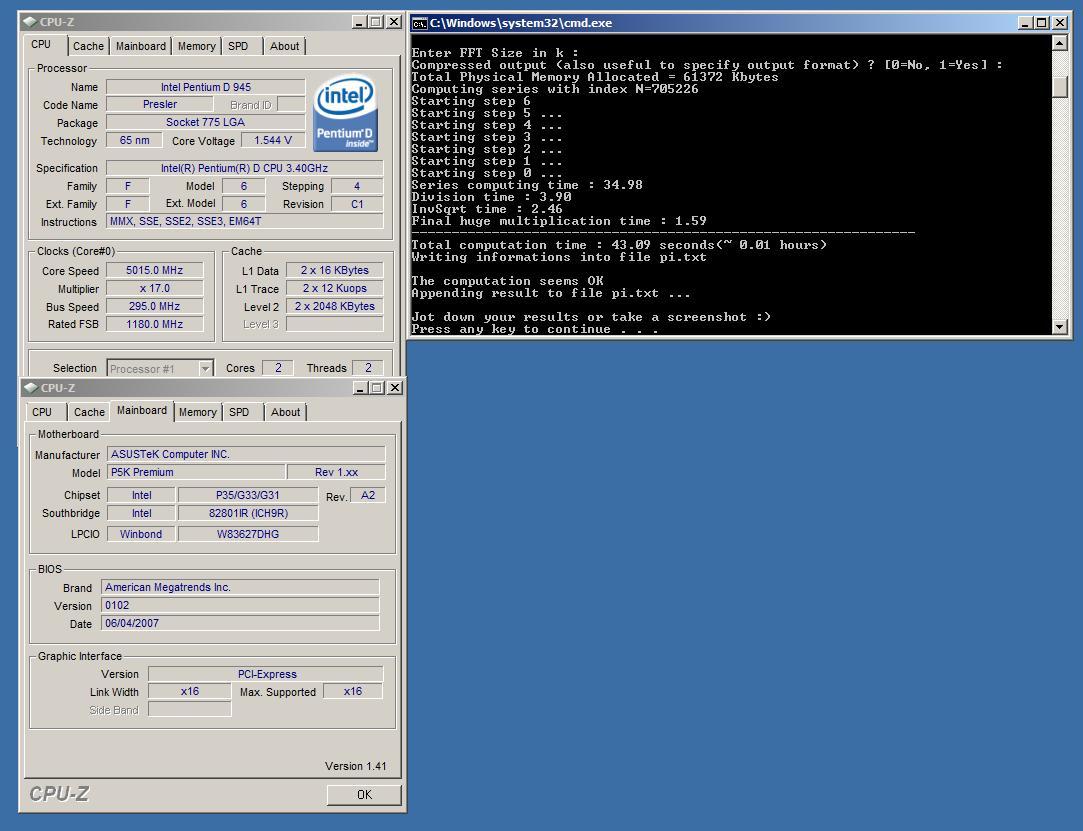Click the Threads count value field
This screenshot has width=1083, height=831.
point(368,368)
